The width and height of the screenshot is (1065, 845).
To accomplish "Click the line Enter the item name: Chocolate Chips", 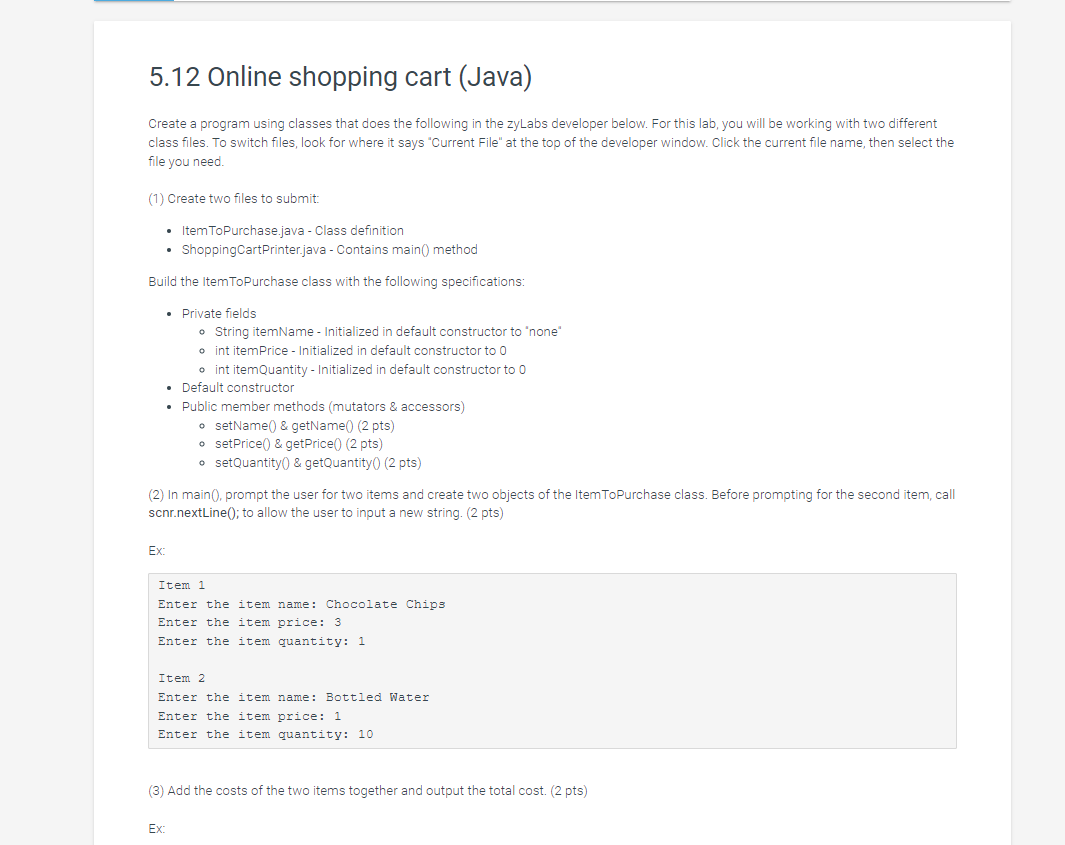I will [301, 604].
